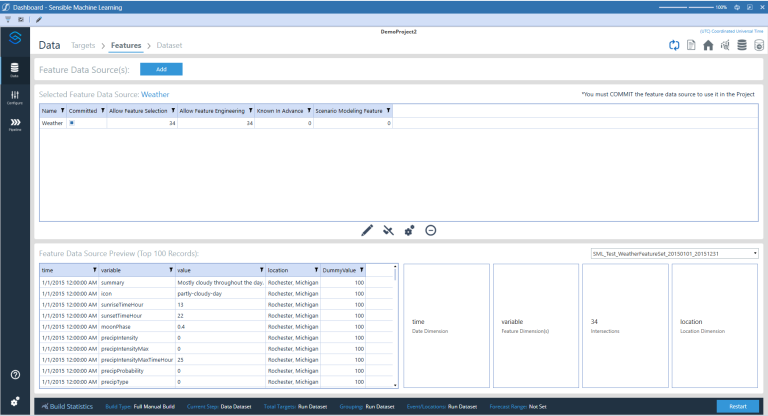Adjust the zoom slider in title bar
The height and width of the screenshot is (416, 768).
(686, 7)
